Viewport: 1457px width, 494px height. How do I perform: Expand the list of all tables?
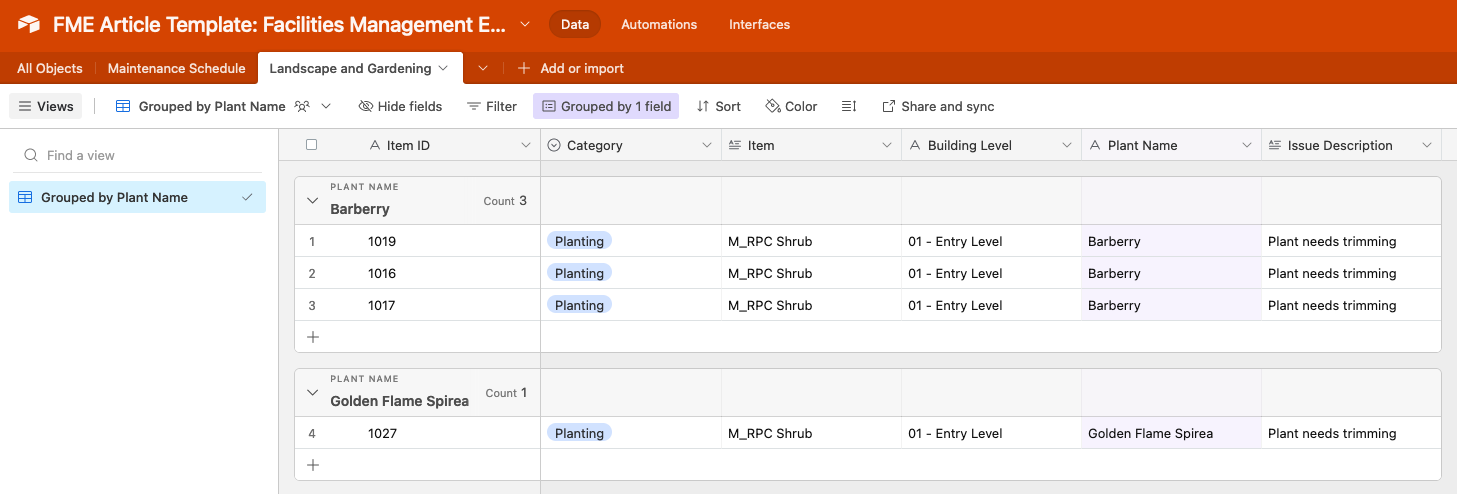pyautogui.click(x=483, y=68)
